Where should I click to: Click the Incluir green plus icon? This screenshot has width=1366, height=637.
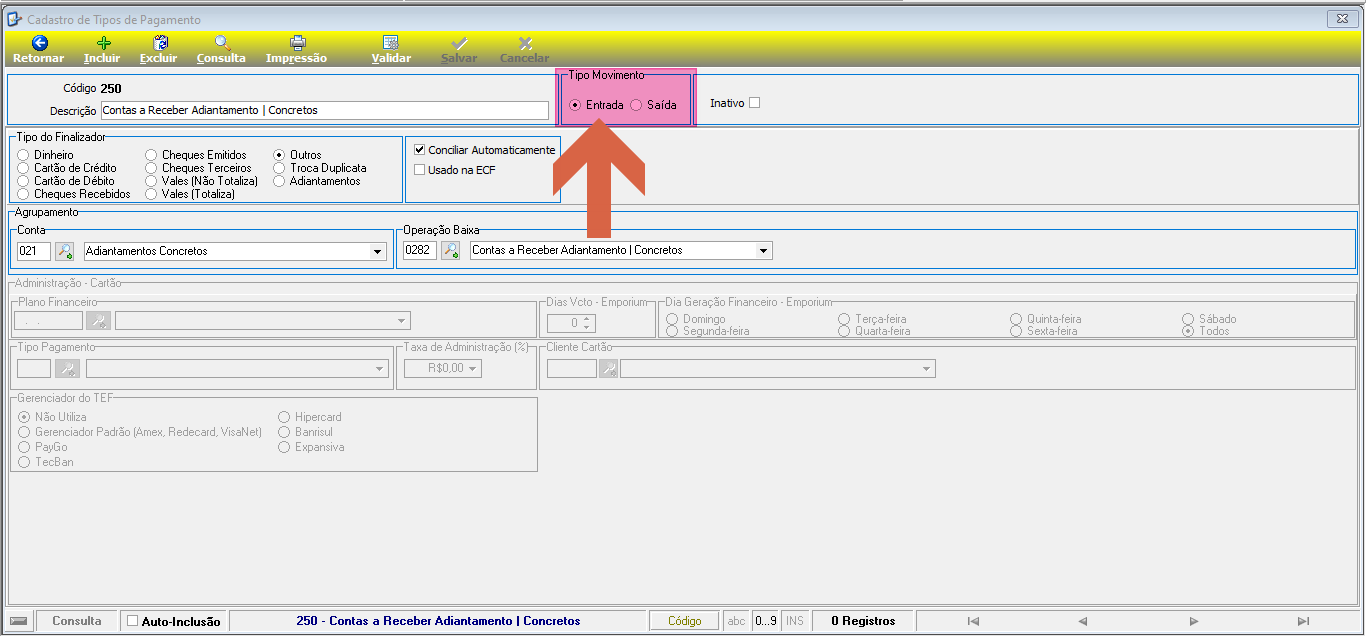coord(103,43)
